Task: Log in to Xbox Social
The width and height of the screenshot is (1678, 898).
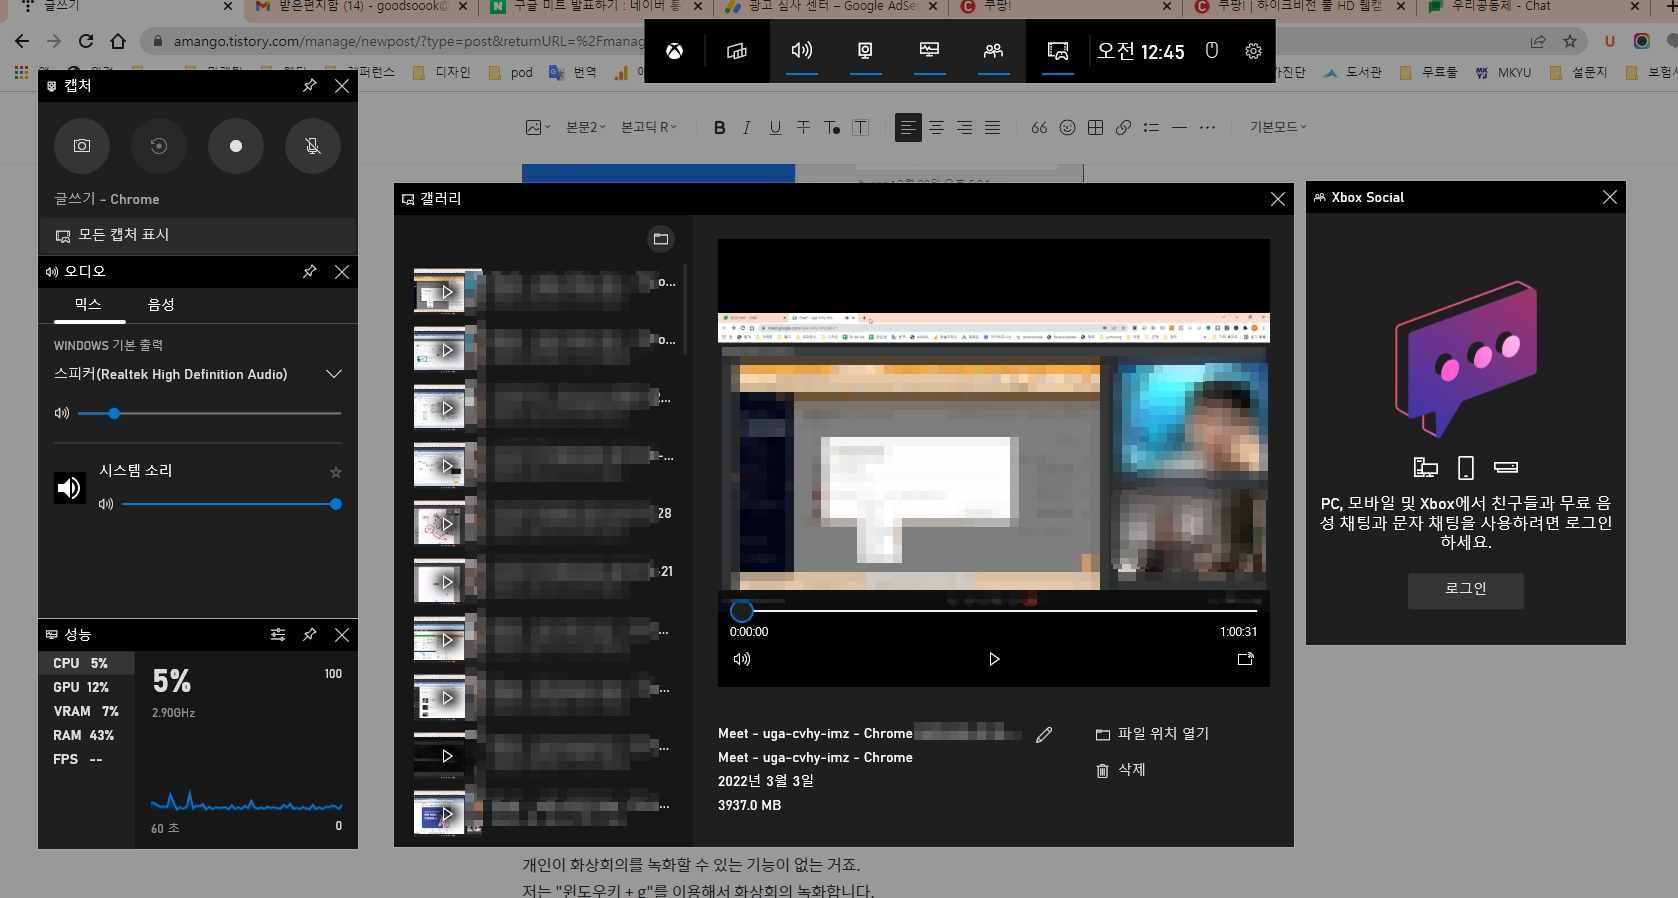Action: click(1466, 590)
